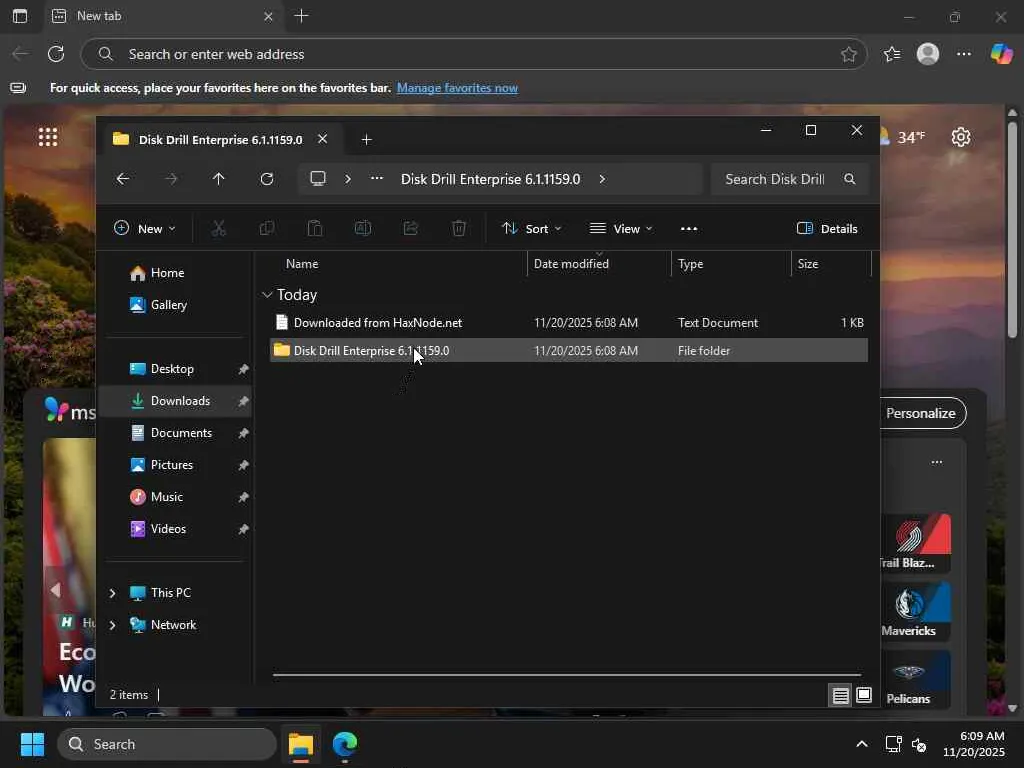The image size is (1024, 768).
Task: Click the Rename icon in Explorer toolbar
Action: click(362, 229)
